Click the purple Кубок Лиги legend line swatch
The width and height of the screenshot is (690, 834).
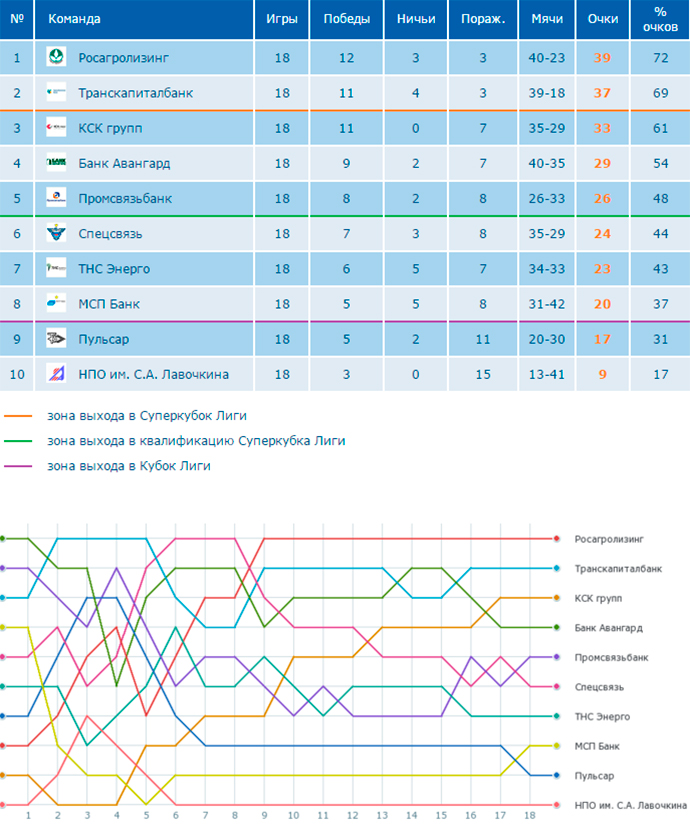tap(18, 466)
